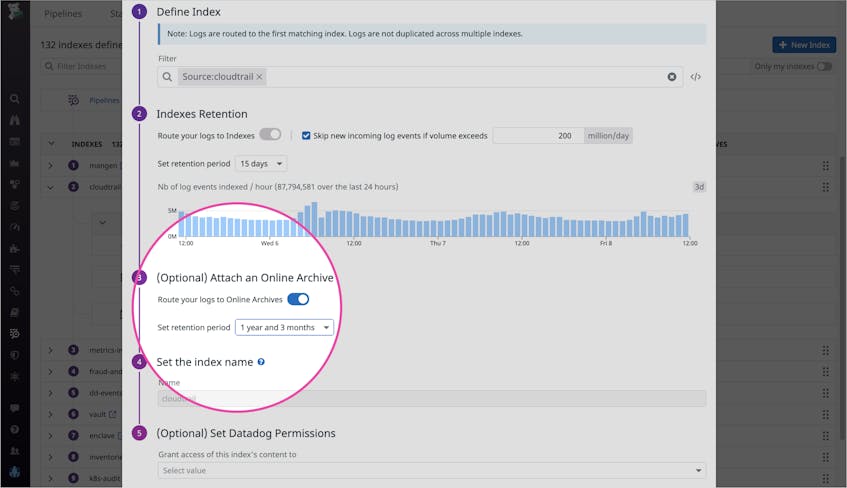Open the highlighted Logs icon in sidebar
This screenshot has height=488, width=847.
pyautogui.click(x=15, y=333)
